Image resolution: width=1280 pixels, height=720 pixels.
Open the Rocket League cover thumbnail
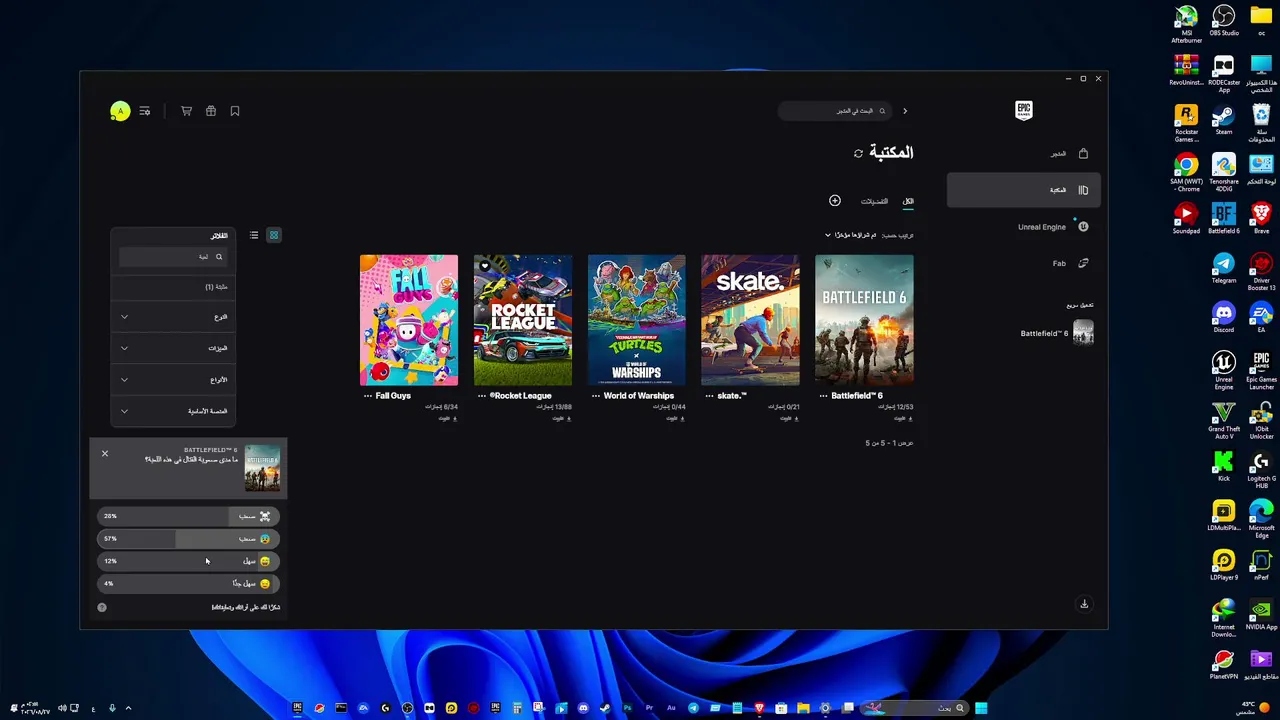coord(523,320)
